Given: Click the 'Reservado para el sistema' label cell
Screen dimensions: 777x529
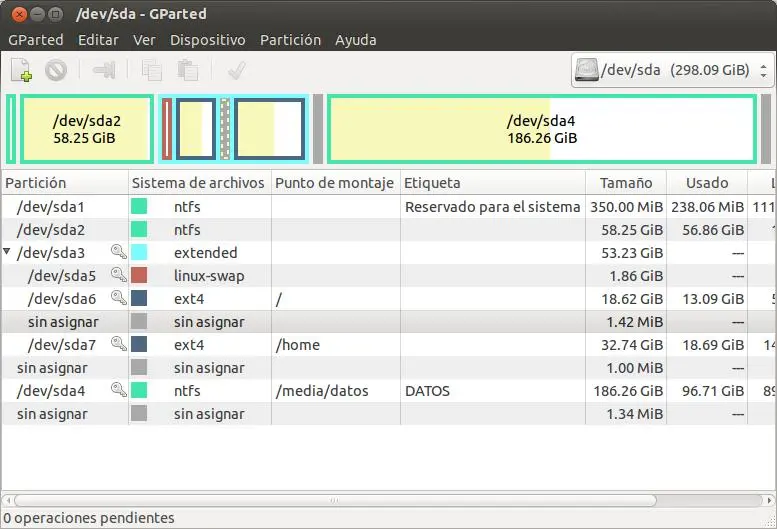Looking at the screenshot, I should (493, 207).
